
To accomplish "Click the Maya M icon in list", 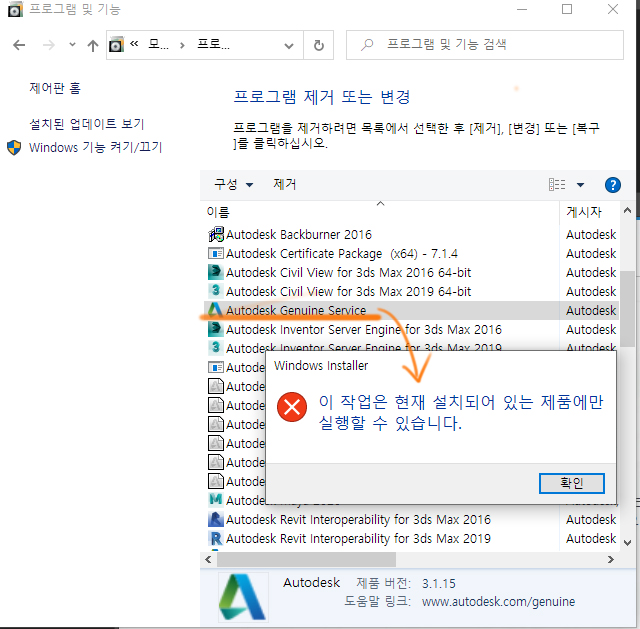I will pyautogui.click(x=216, y=500).
